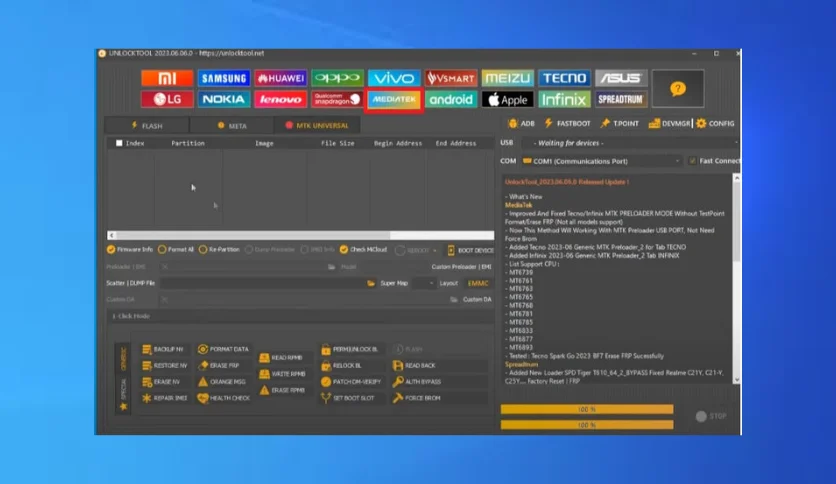Viewport: 836px width, 484px height.
Task: Switch to the FLASH tab
Action: pos(147,126)
